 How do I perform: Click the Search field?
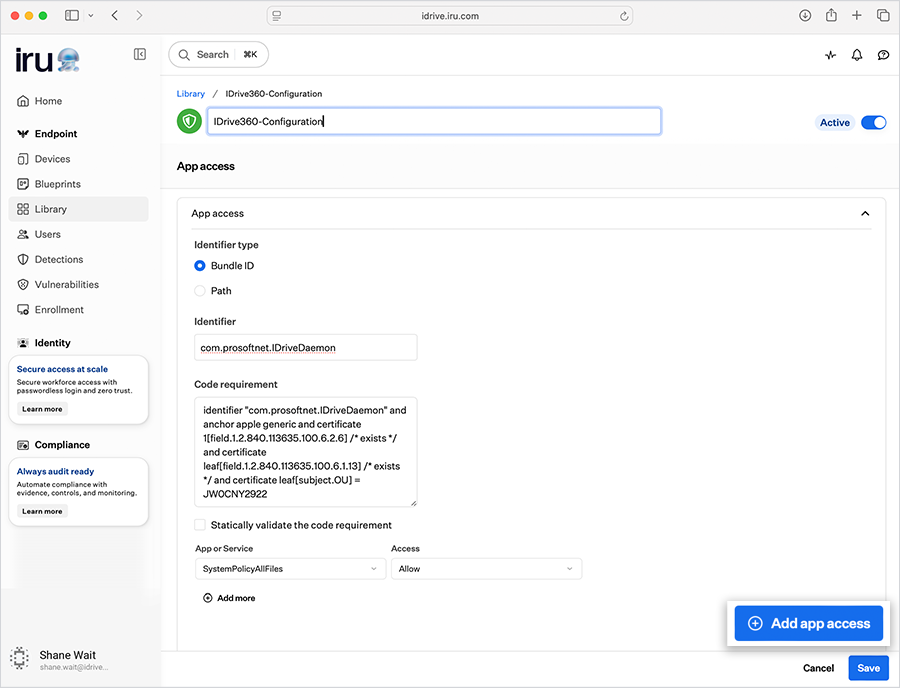click(x=219, y=55)
